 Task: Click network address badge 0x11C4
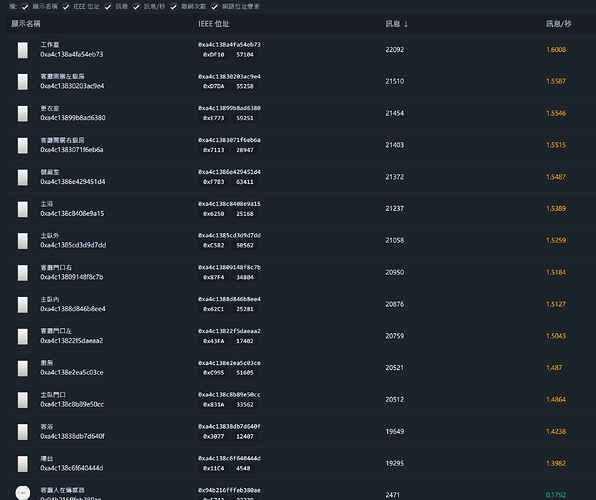click(214, 468)
